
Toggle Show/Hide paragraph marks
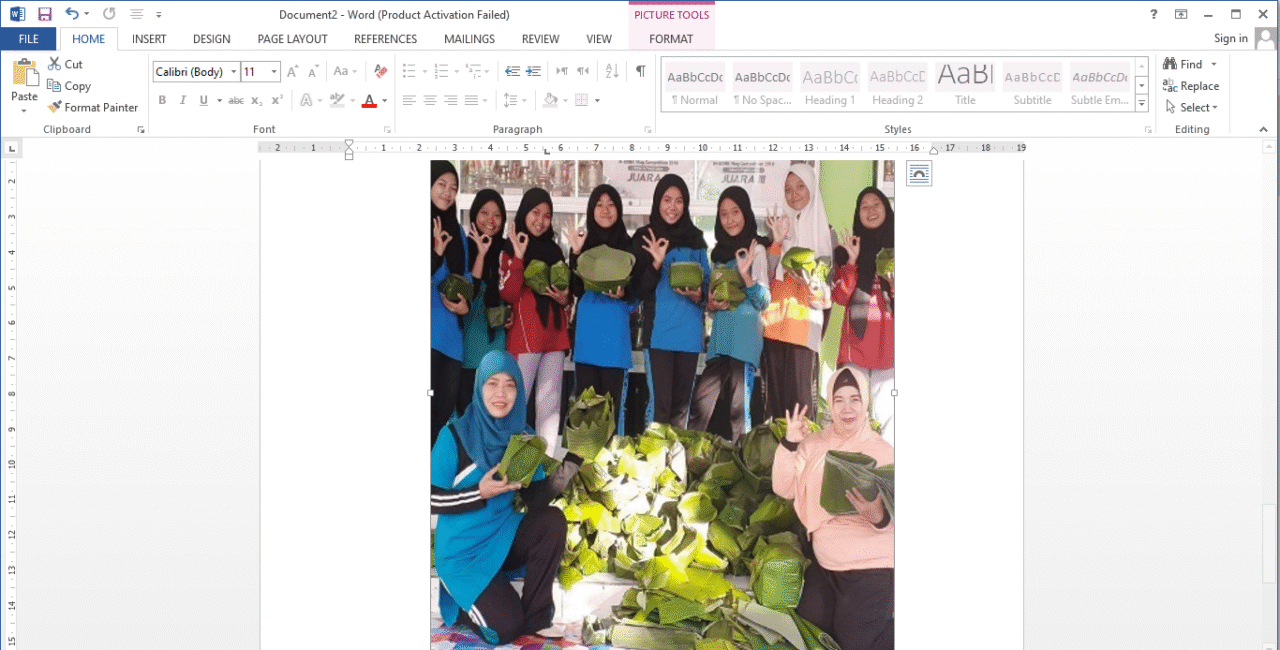640,71
